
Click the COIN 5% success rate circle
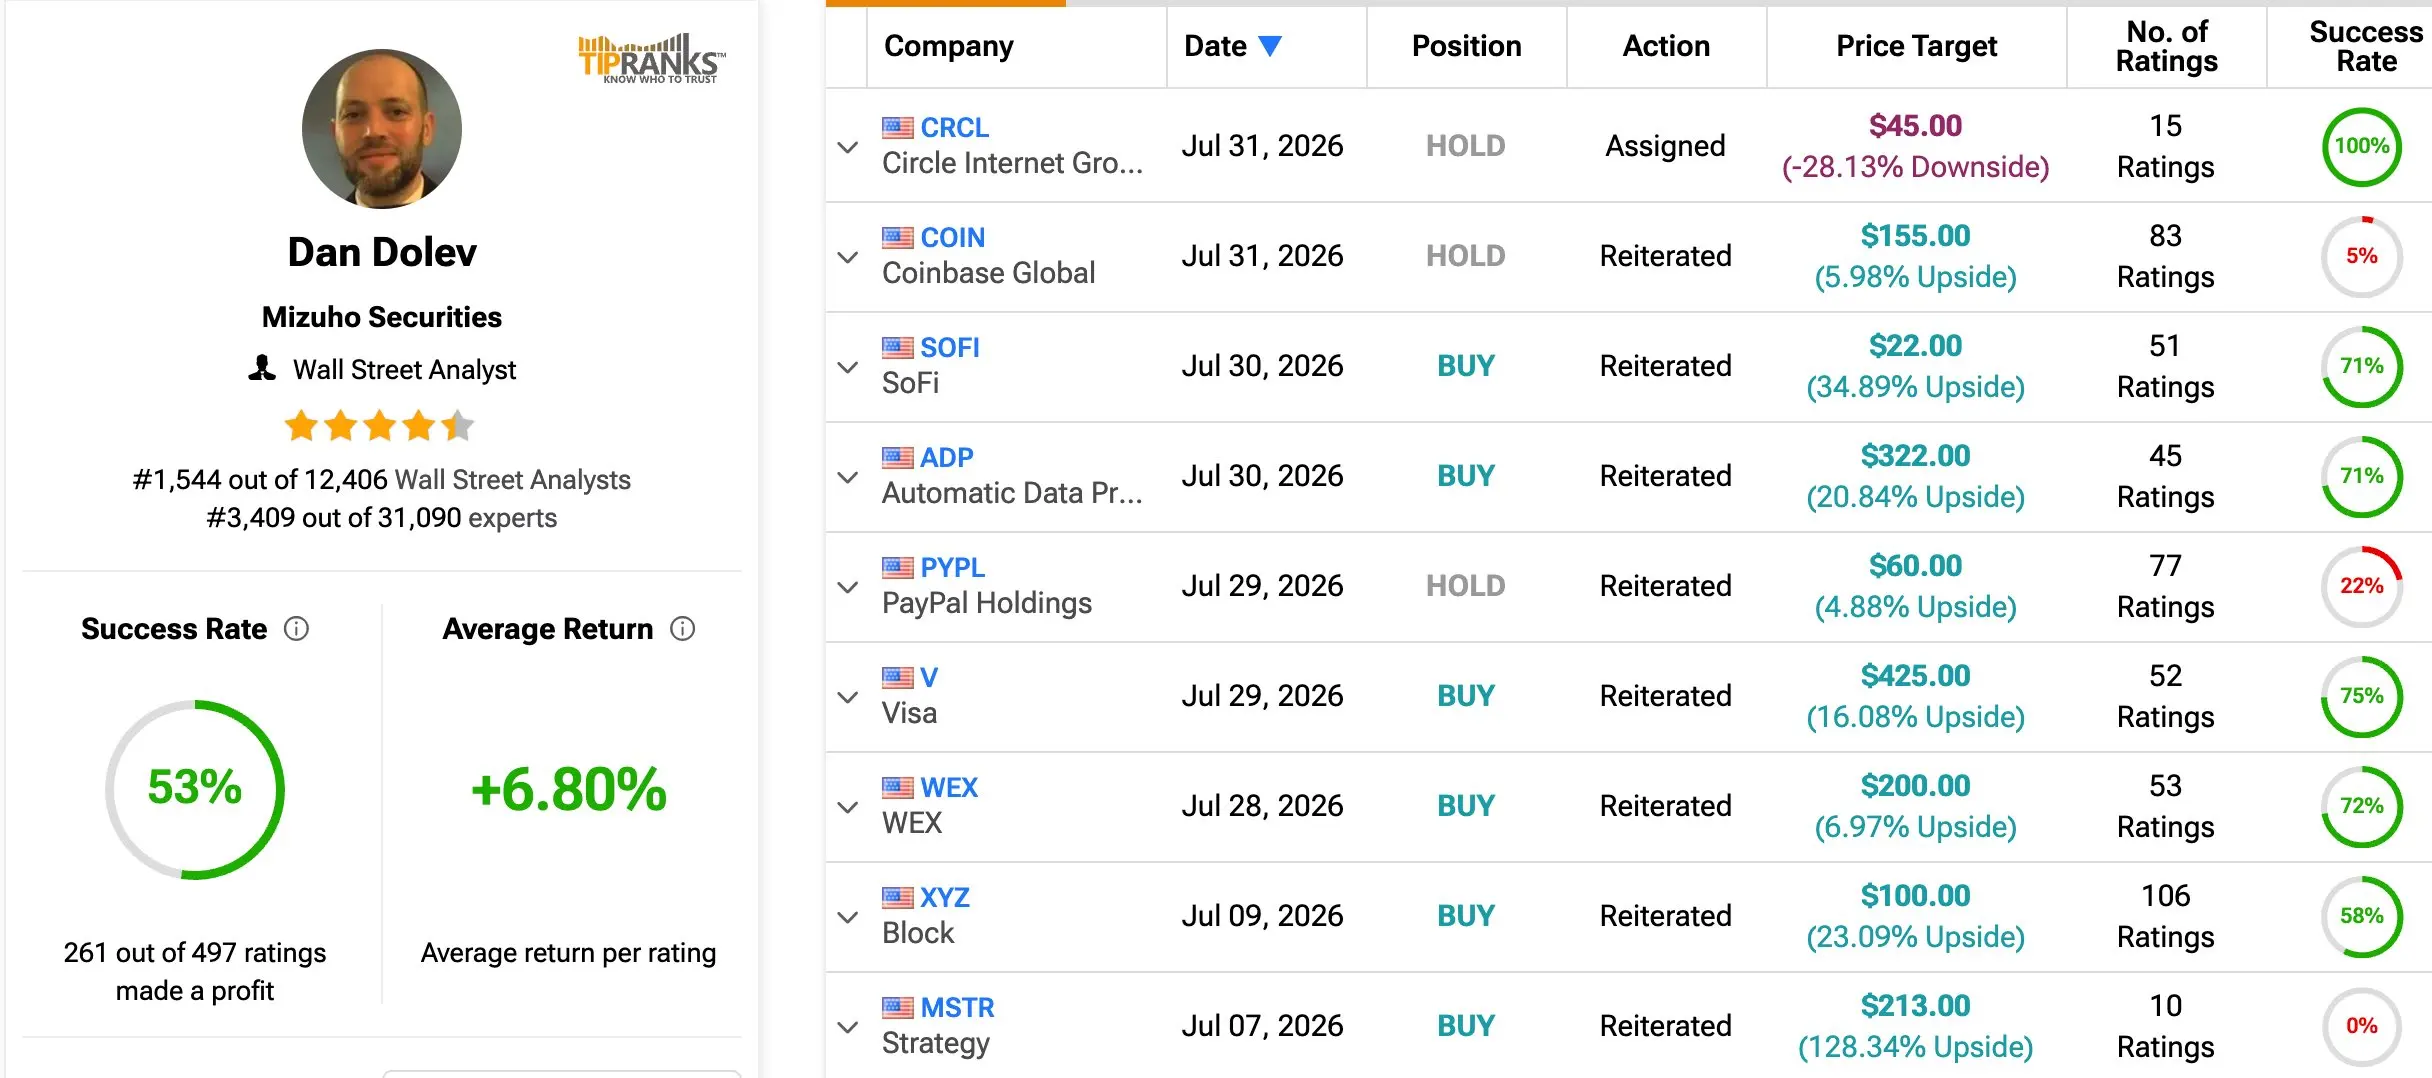point(2361,256)
